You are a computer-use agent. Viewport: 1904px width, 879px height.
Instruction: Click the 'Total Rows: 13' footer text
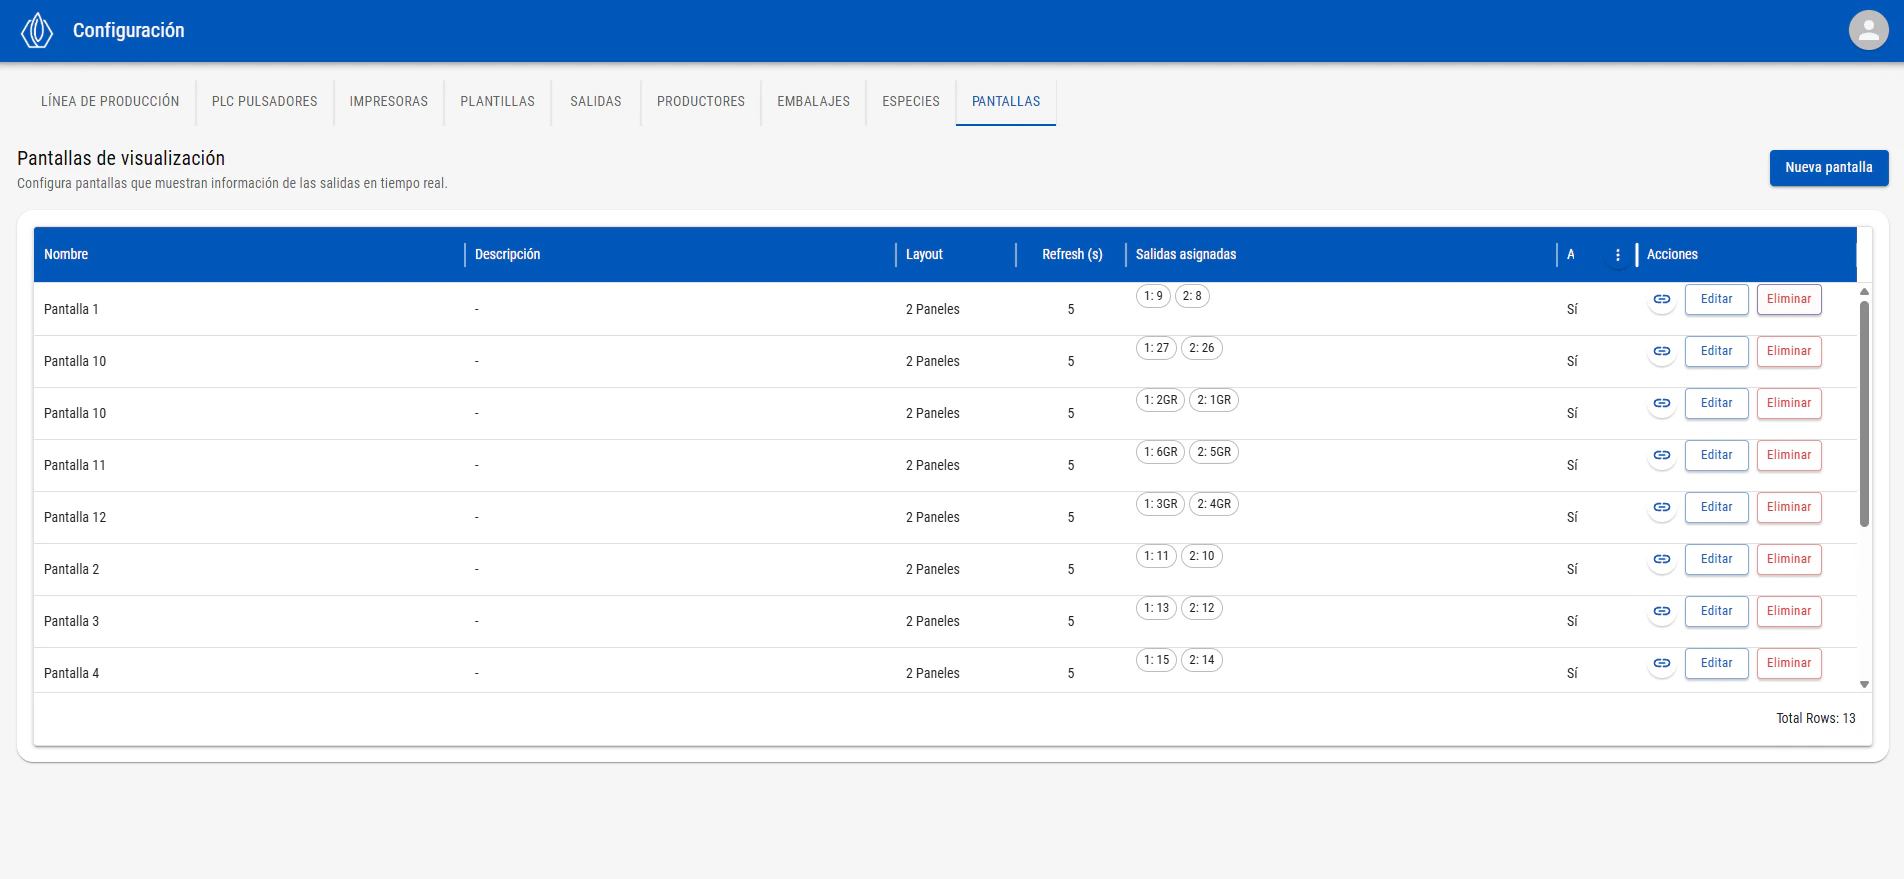[x=1815, y=718]
